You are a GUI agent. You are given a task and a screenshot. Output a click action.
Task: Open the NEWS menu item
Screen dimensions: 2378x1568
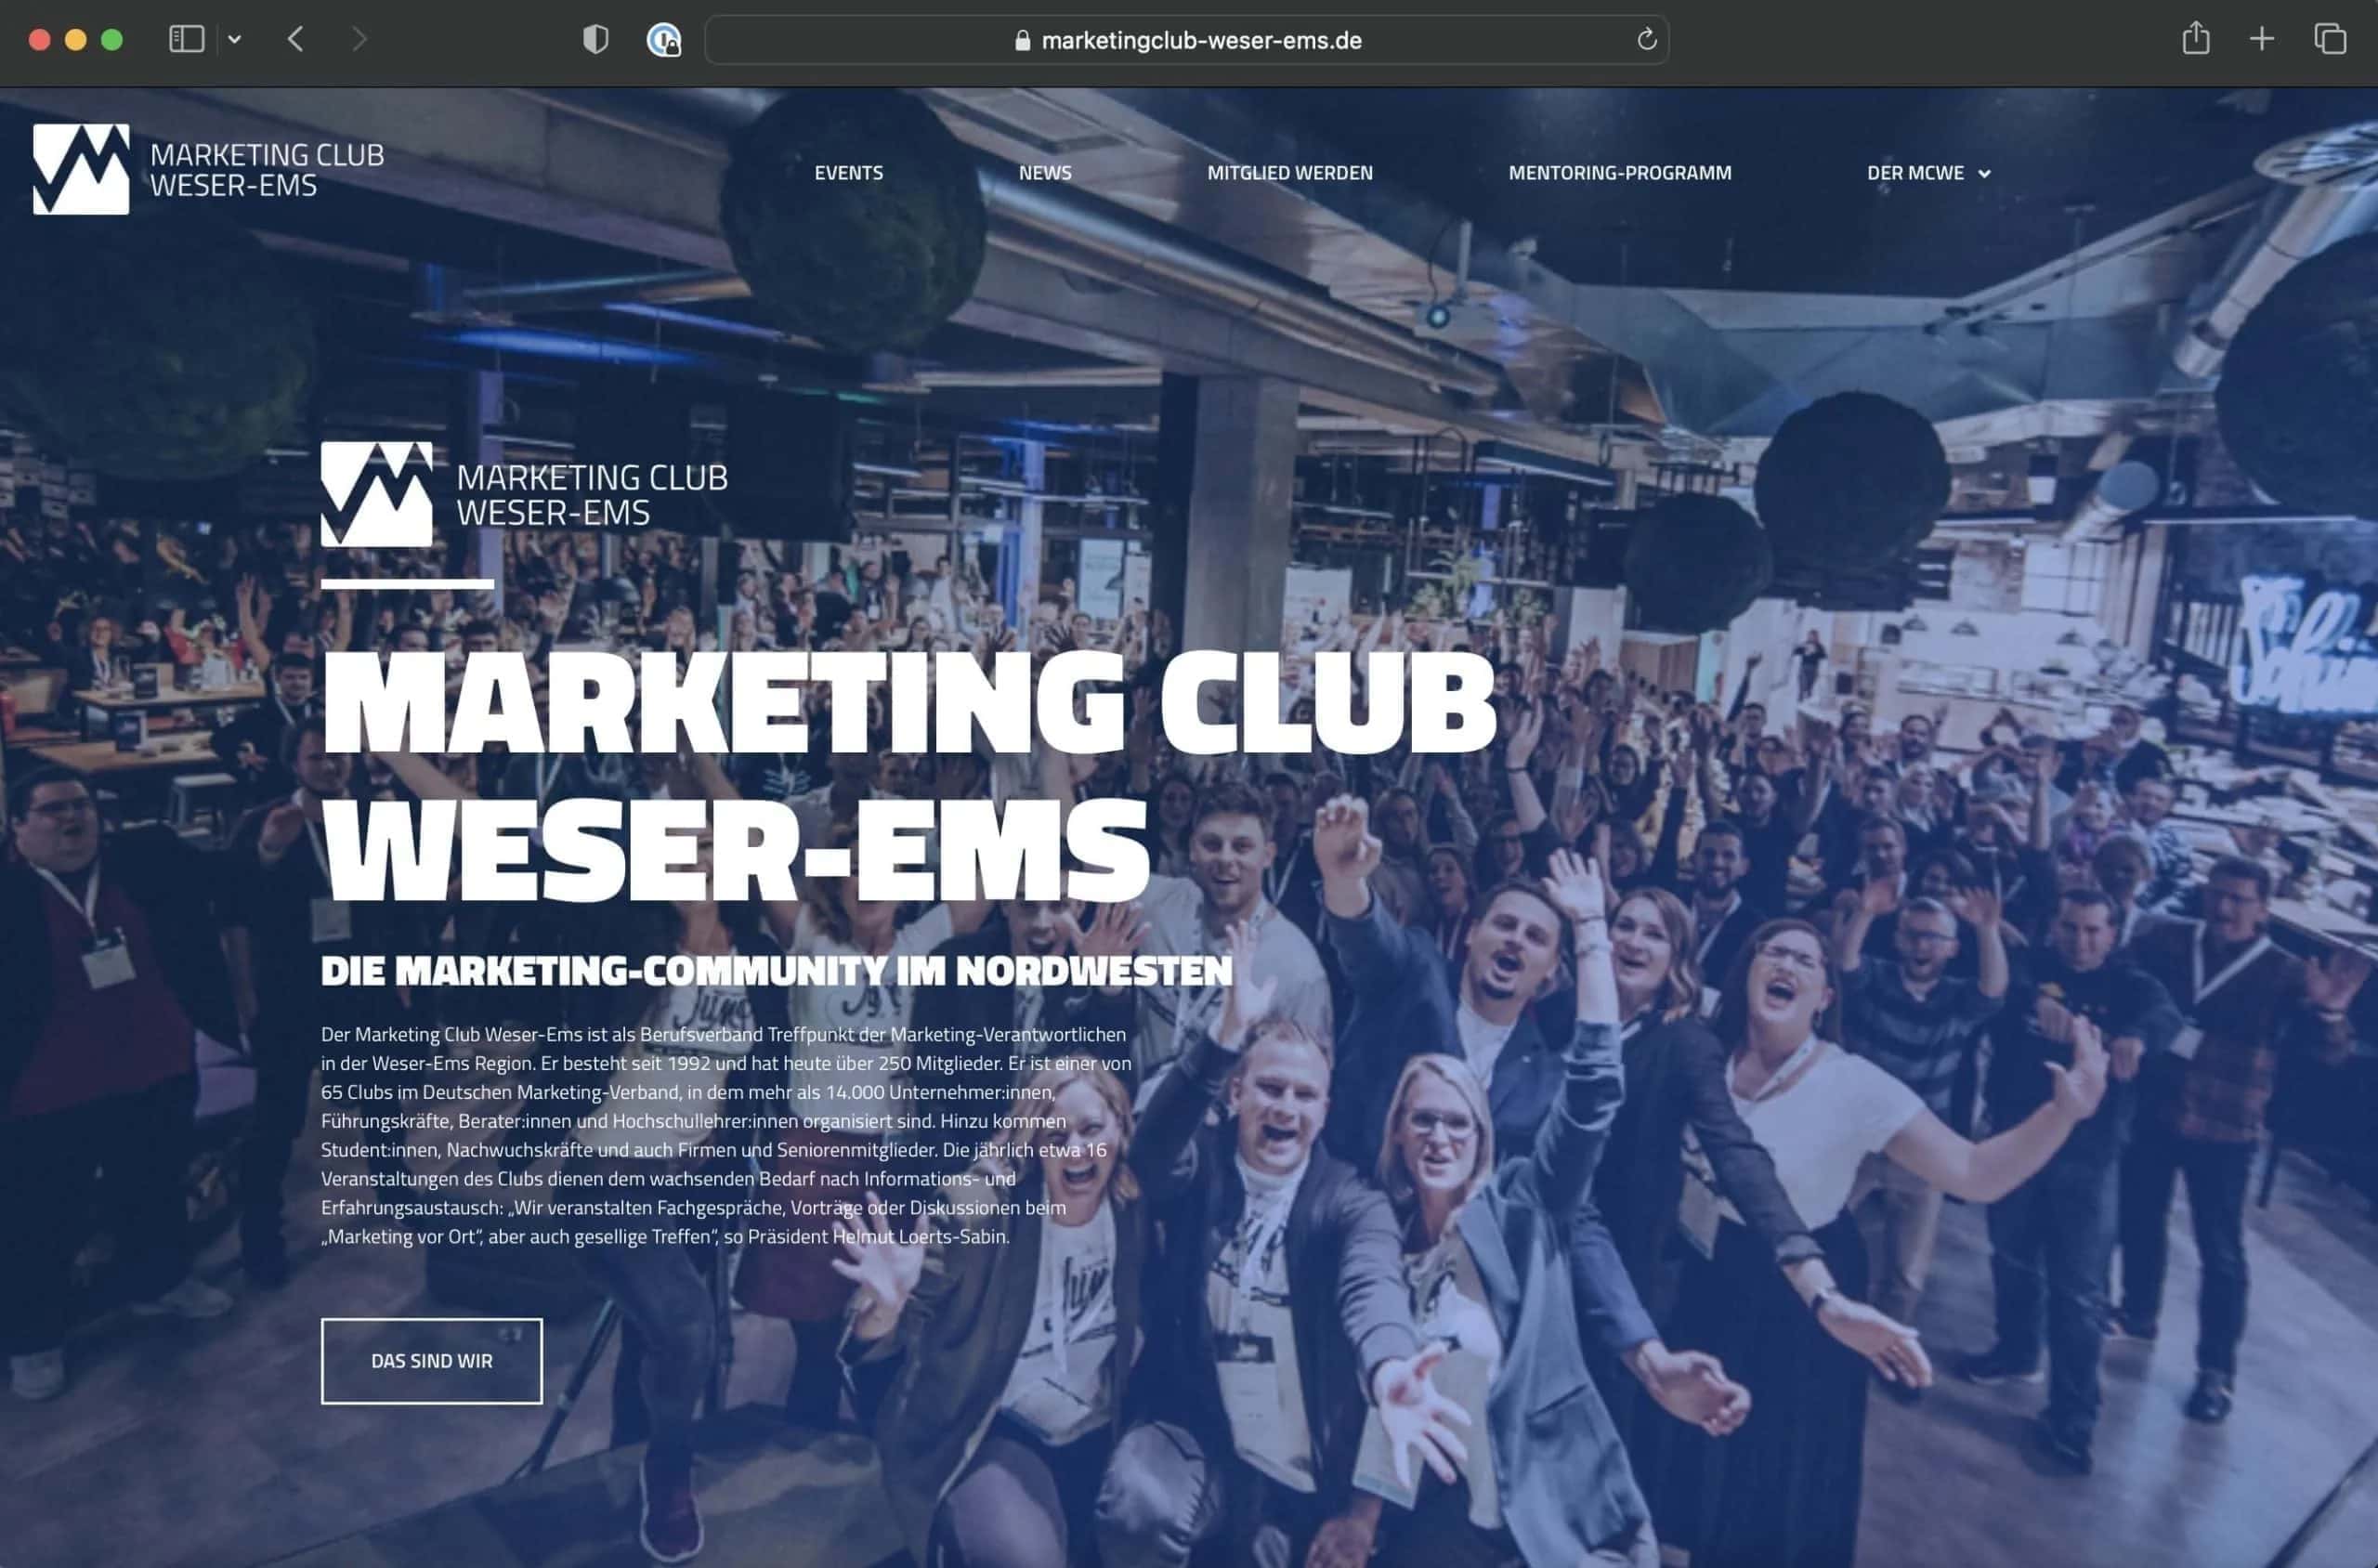tap(1045, 173)
